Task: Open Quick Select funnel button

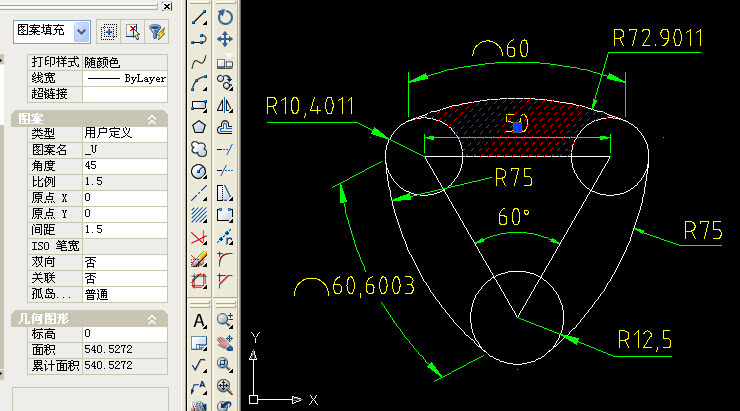Action: pos(156,32)
